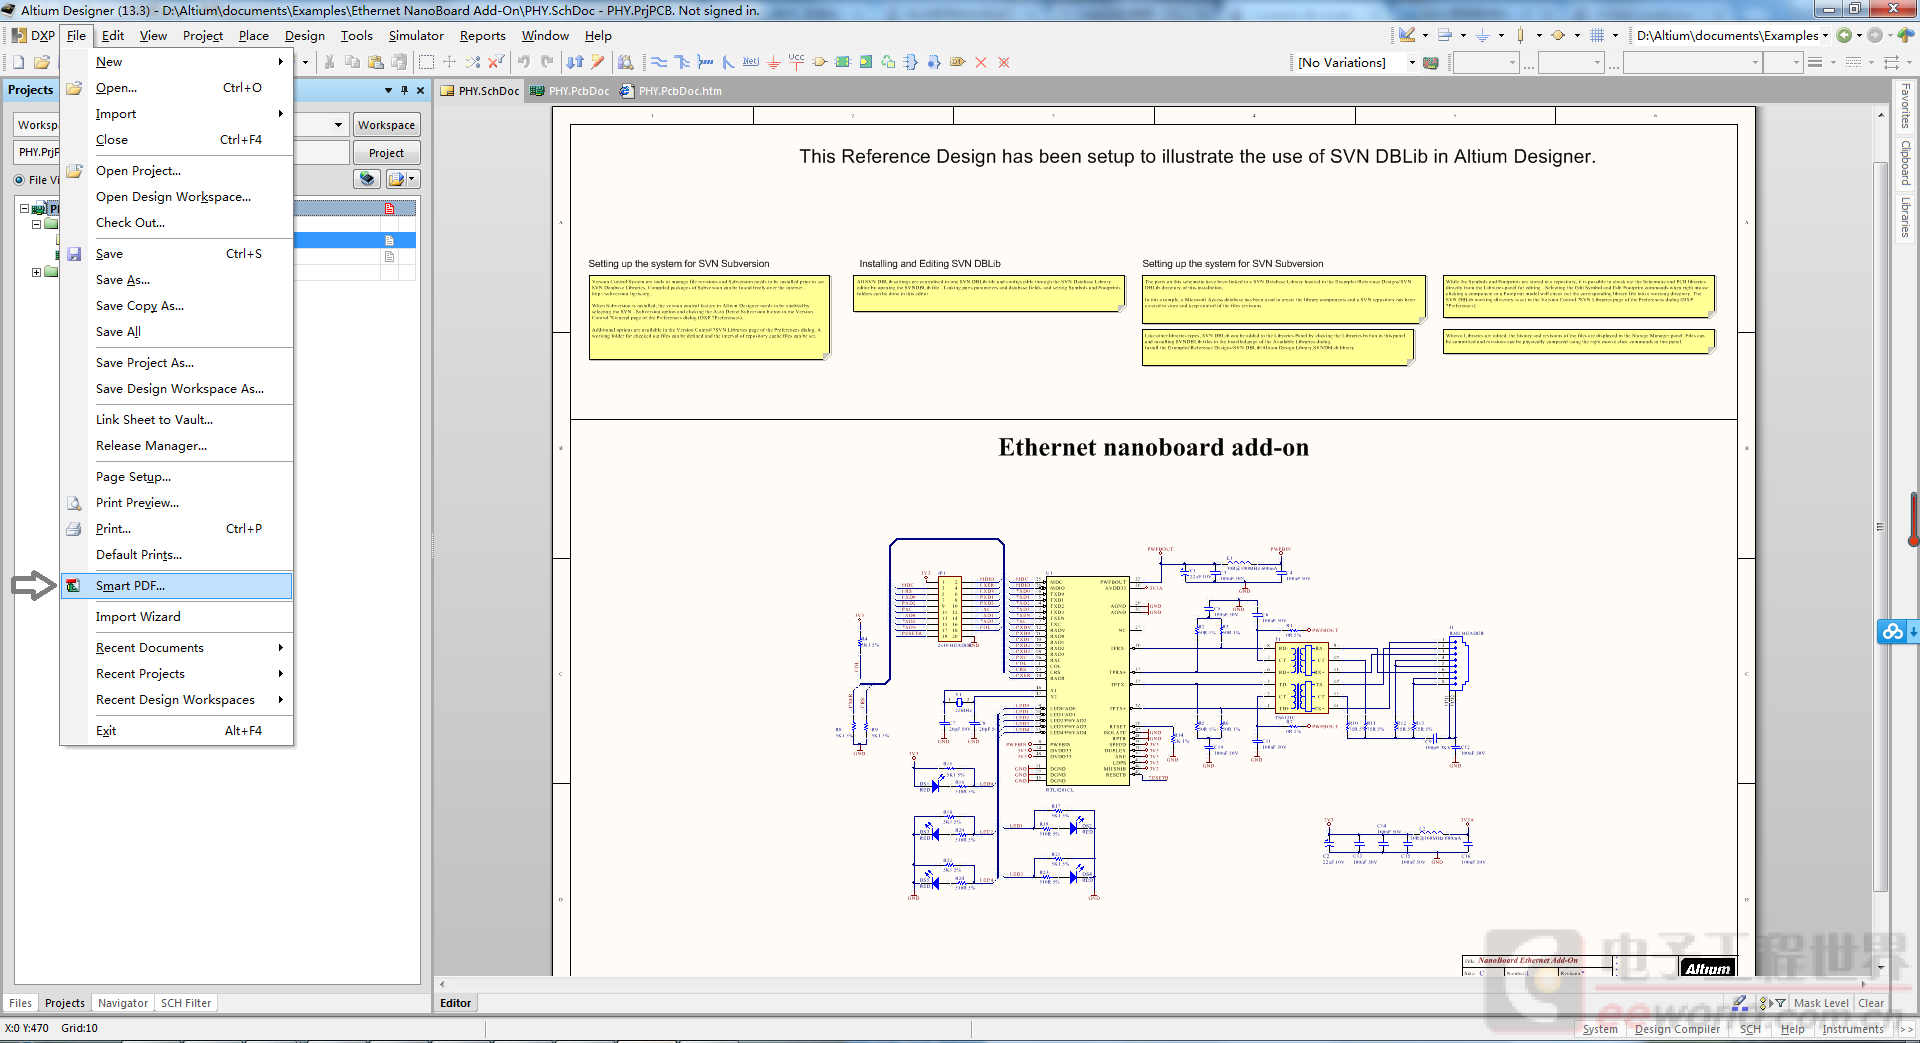1920x1043 pixels.
Task: Click the Mask Level button
Action: (1821, 1003)
